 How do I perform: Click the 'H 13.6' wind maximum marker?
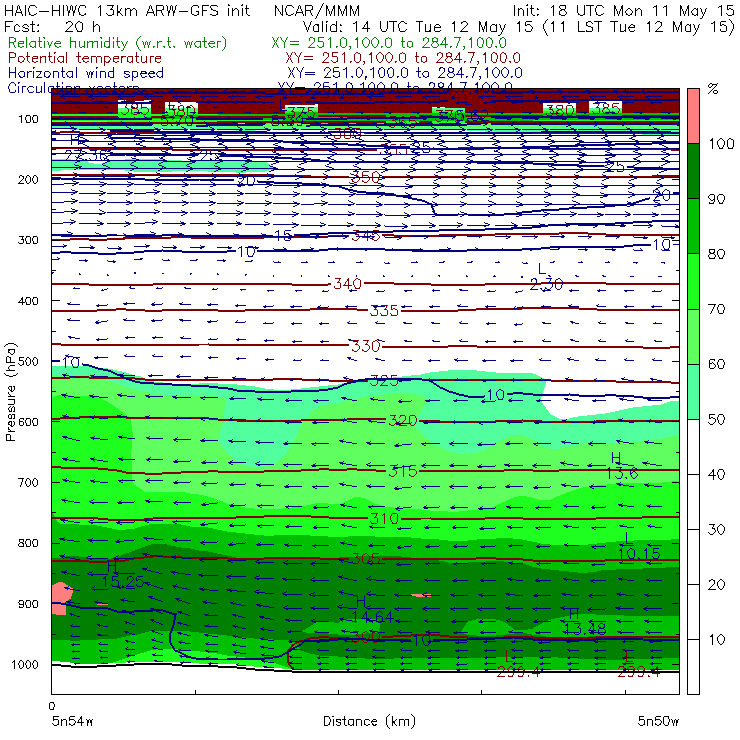[622, 466]
